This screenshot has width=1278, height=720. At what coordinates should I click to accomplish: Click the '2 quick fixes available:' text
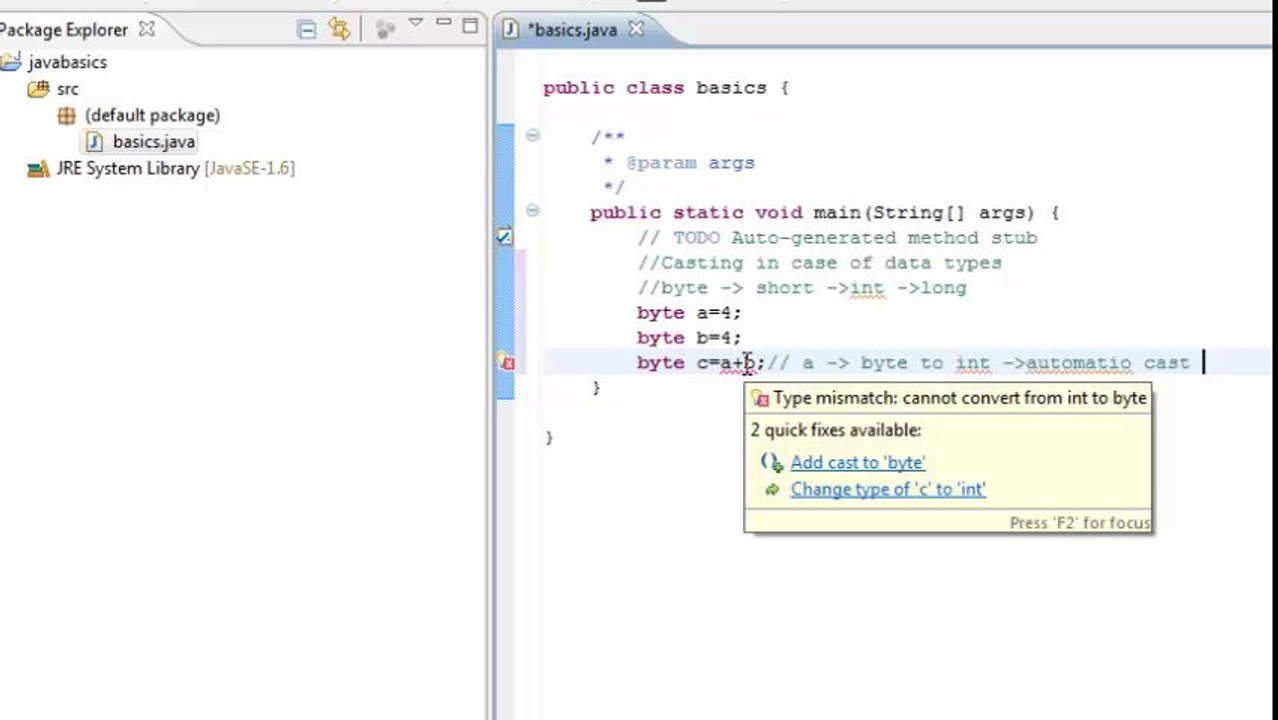coord(836,430)
